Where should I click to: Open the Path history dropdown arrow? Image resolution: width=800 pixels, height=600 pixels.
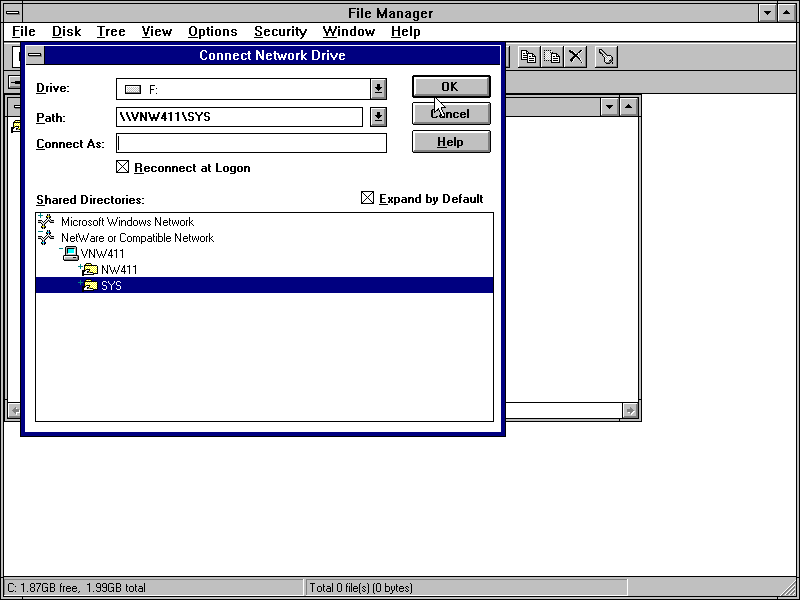[378, 117]
